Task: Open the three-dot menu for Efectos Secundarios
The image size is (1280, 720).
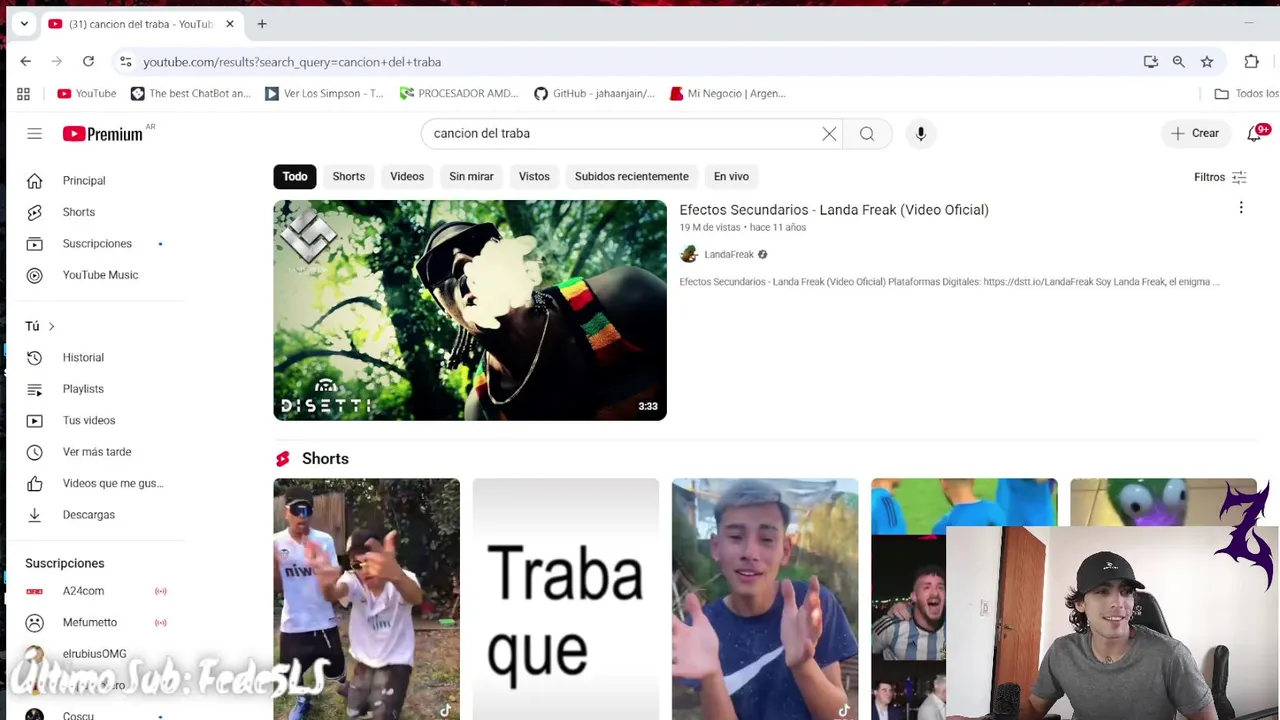Action: [1241, 208]
